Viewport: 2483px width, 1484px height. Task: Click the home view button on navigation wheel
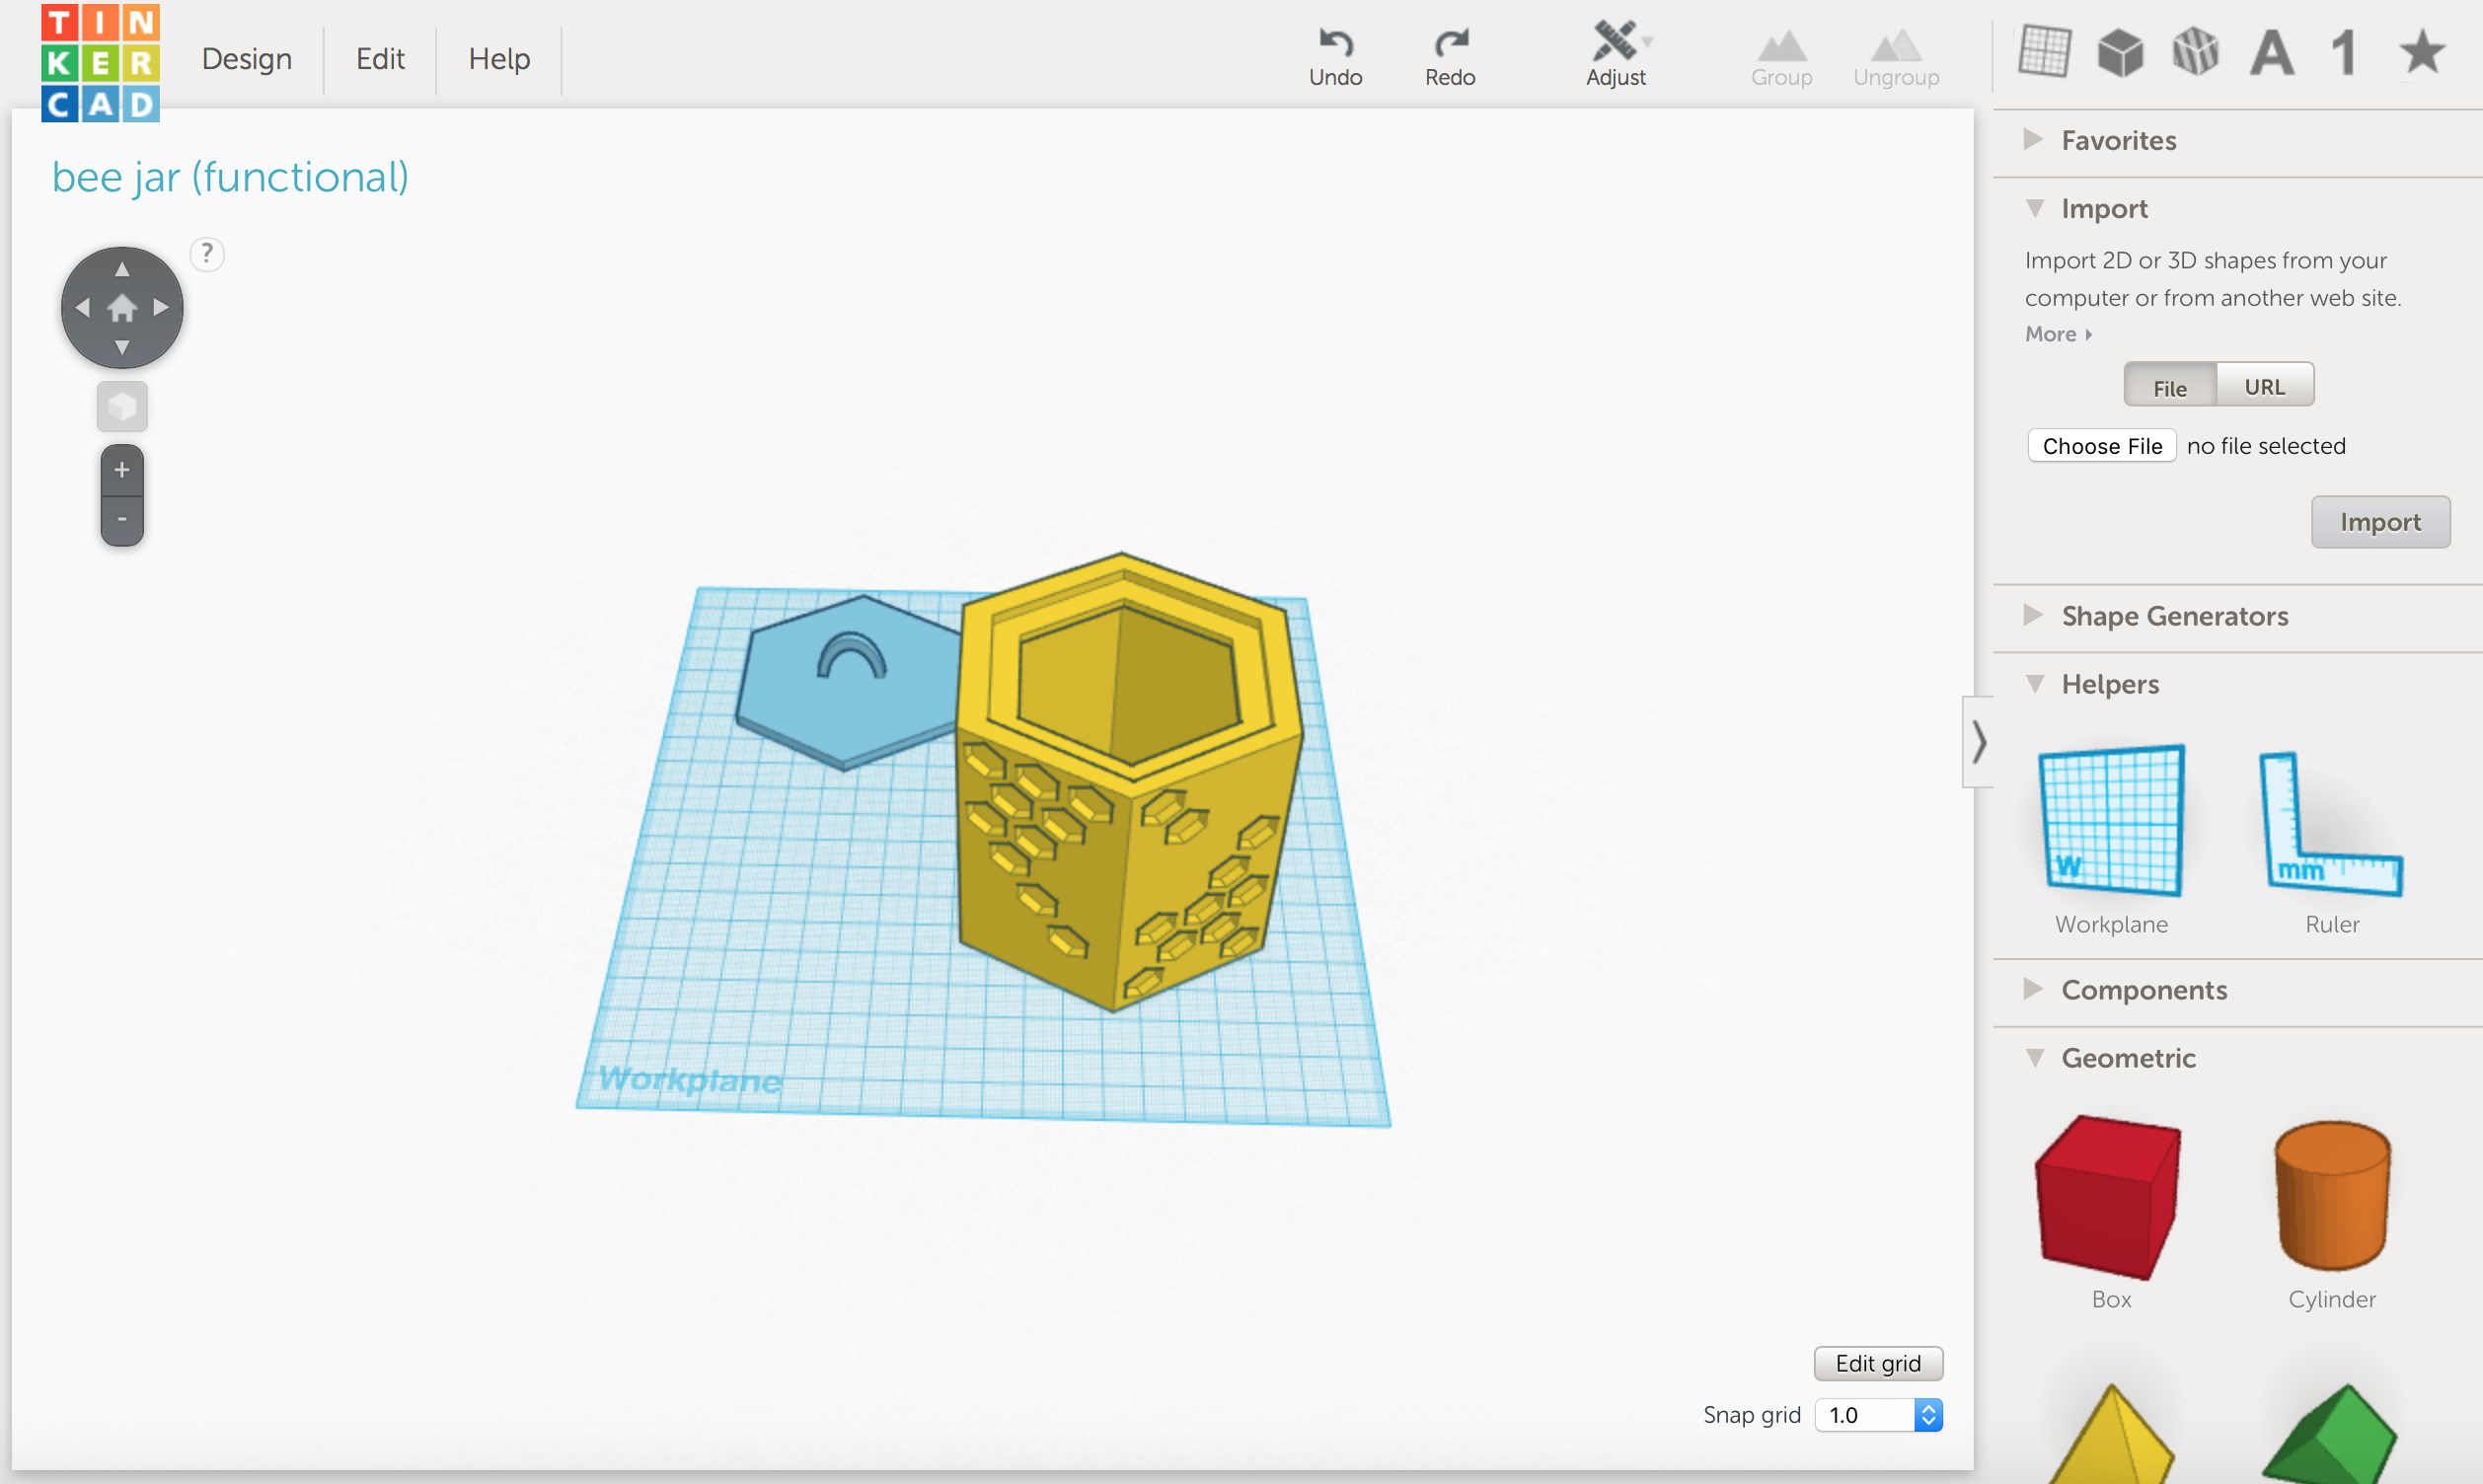[x=121, y=307]
